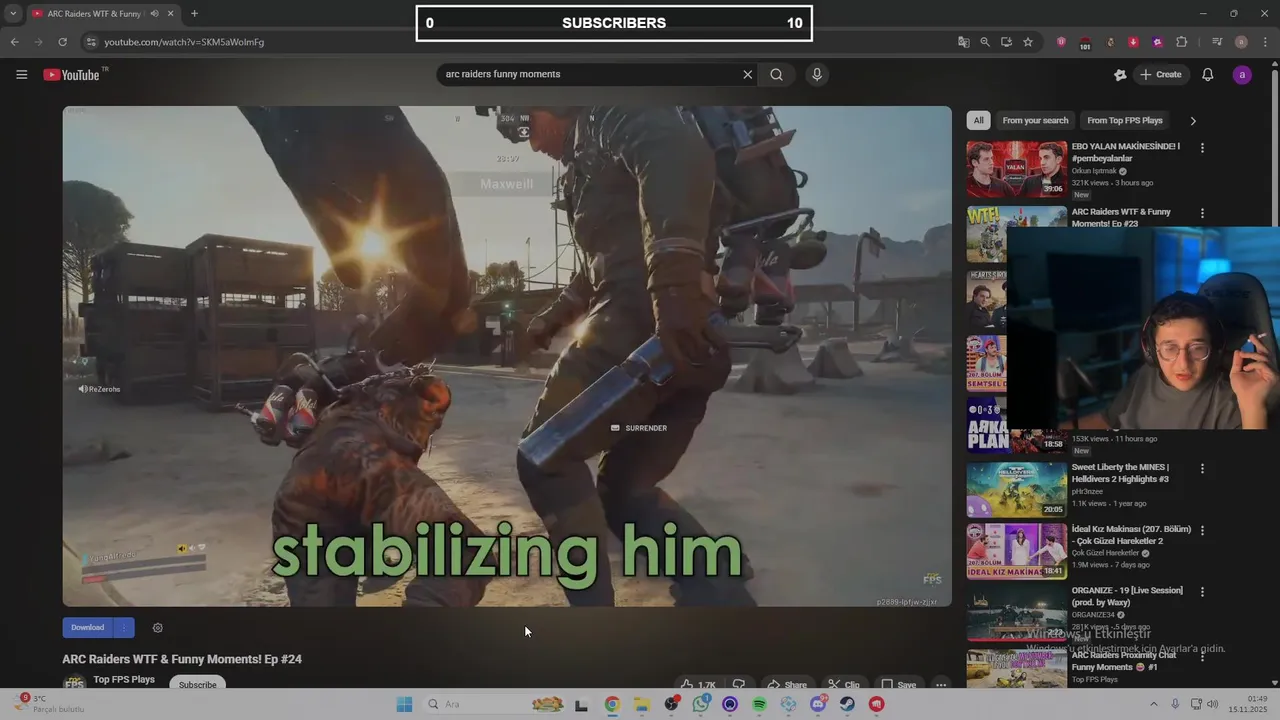Select the From Top FPS Plays chip
This screenshot has height=720, width=1280.
1124,120
